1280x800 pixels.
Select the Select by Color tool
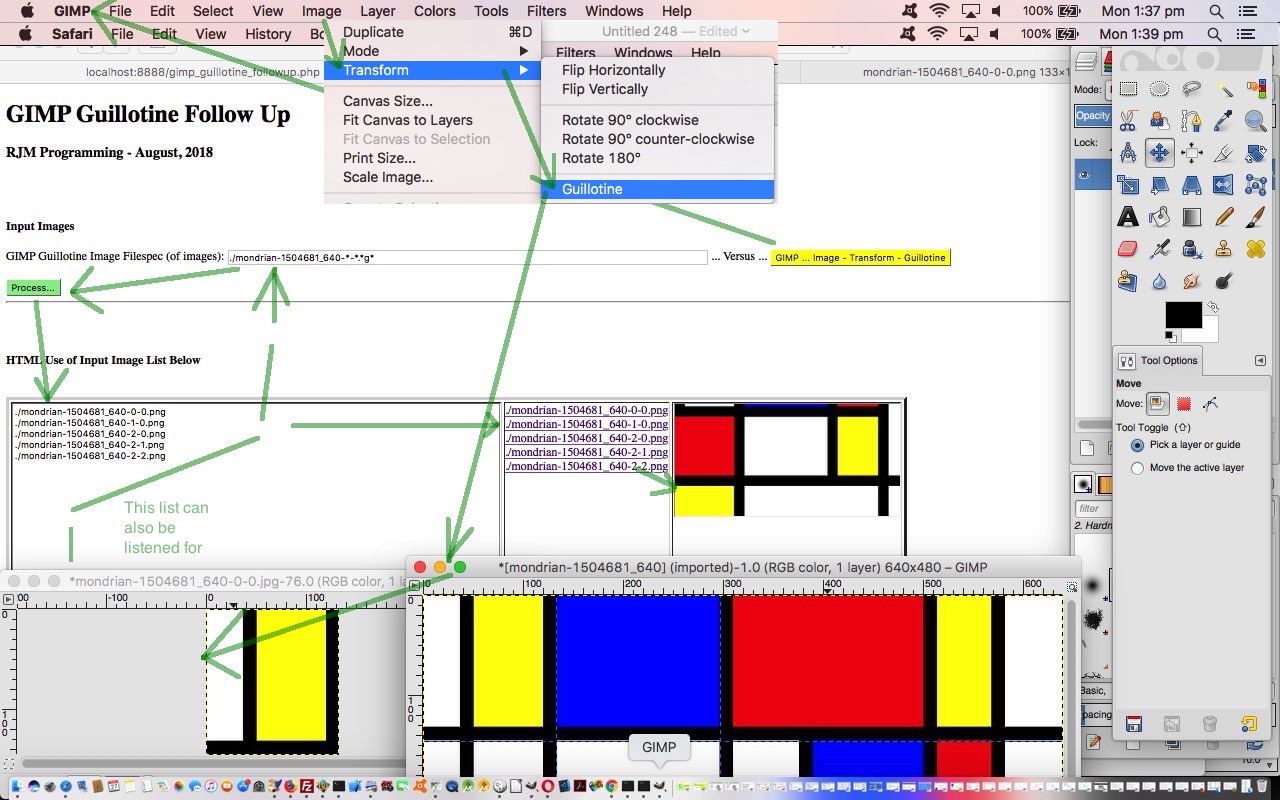tap(1256, 89)
